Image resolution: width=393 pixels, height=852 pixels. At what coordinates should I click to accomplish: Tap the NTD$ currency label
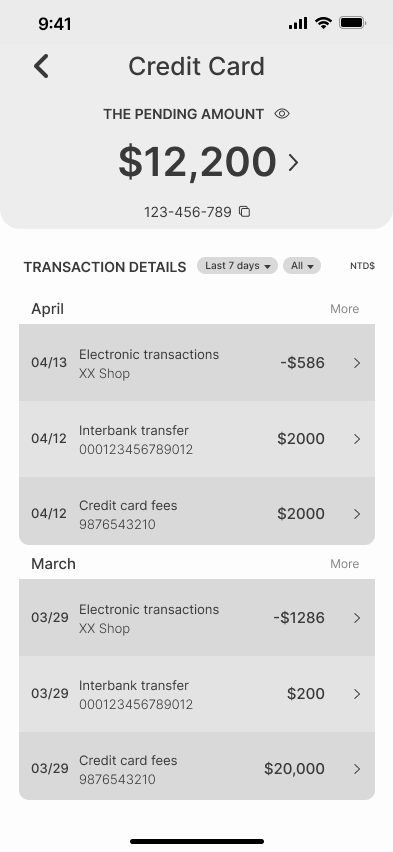(x=363, y=266)
